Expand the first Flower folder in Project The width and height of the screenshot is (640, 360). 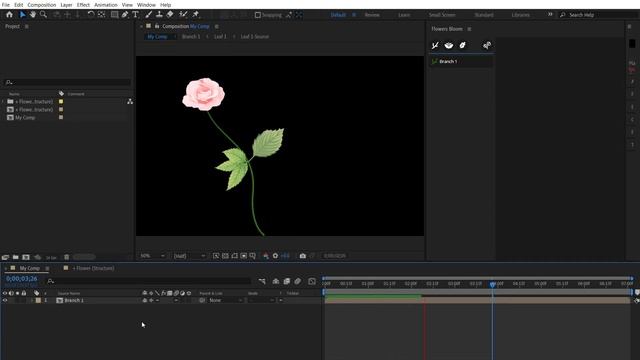click(x=3, y=101)
